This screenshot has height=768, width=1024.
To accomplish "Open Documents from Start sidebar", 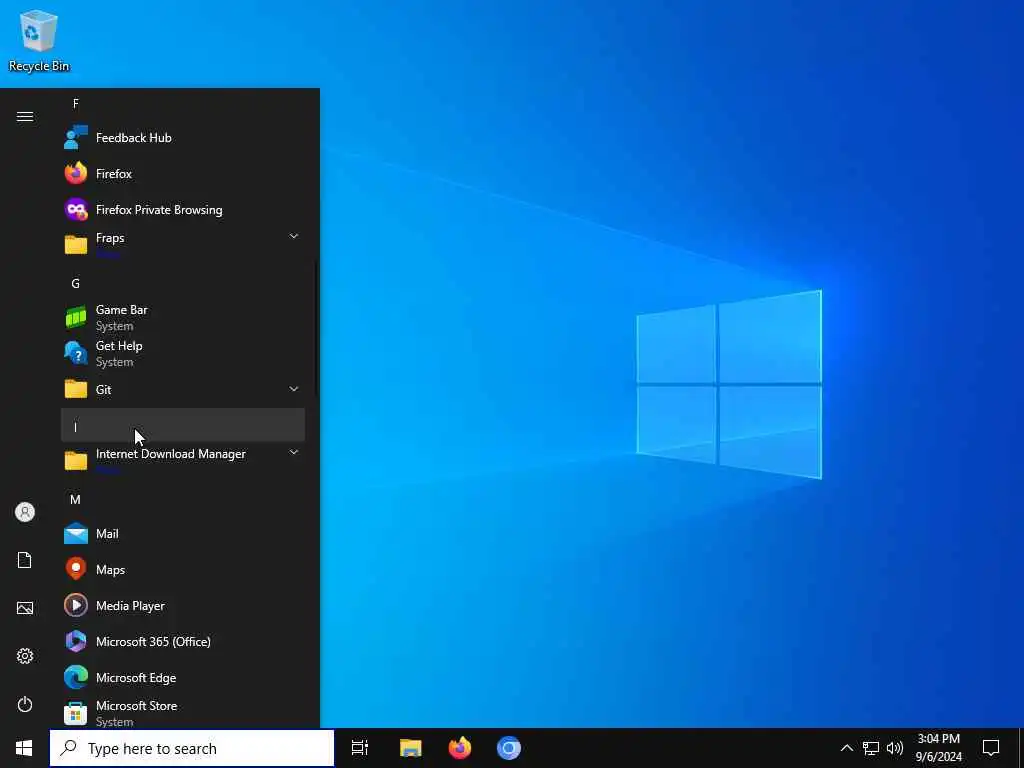I will coord(25,560).
